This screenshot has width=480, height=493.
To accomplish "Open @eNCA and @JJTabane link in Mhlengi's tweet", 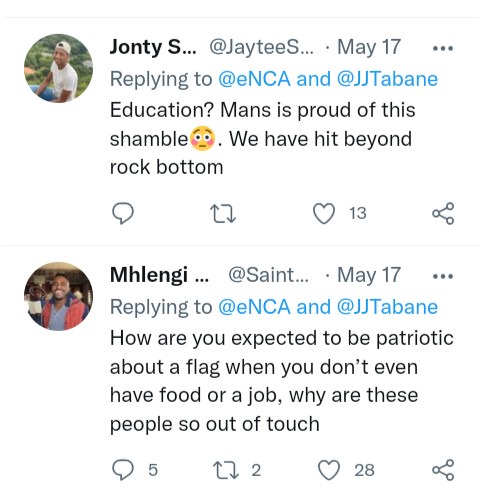I will pyautogui.click(x=328, y=307).
